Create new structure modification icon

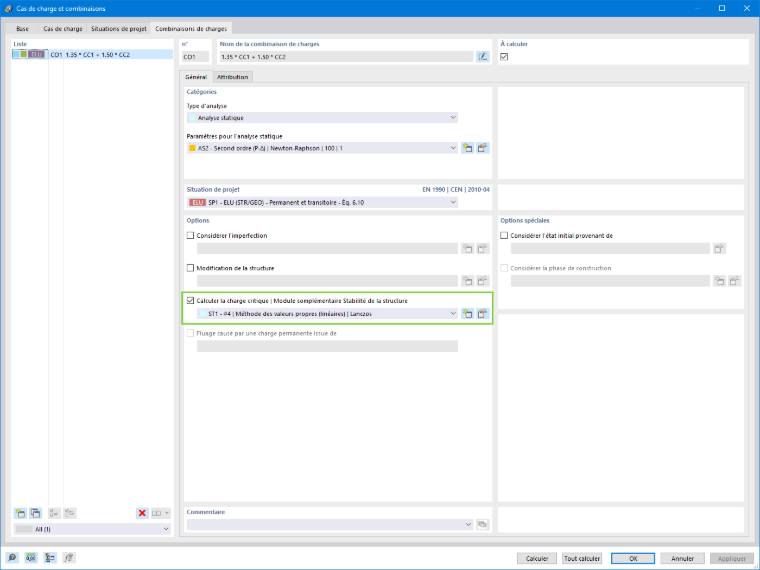[x=467, y=281]
